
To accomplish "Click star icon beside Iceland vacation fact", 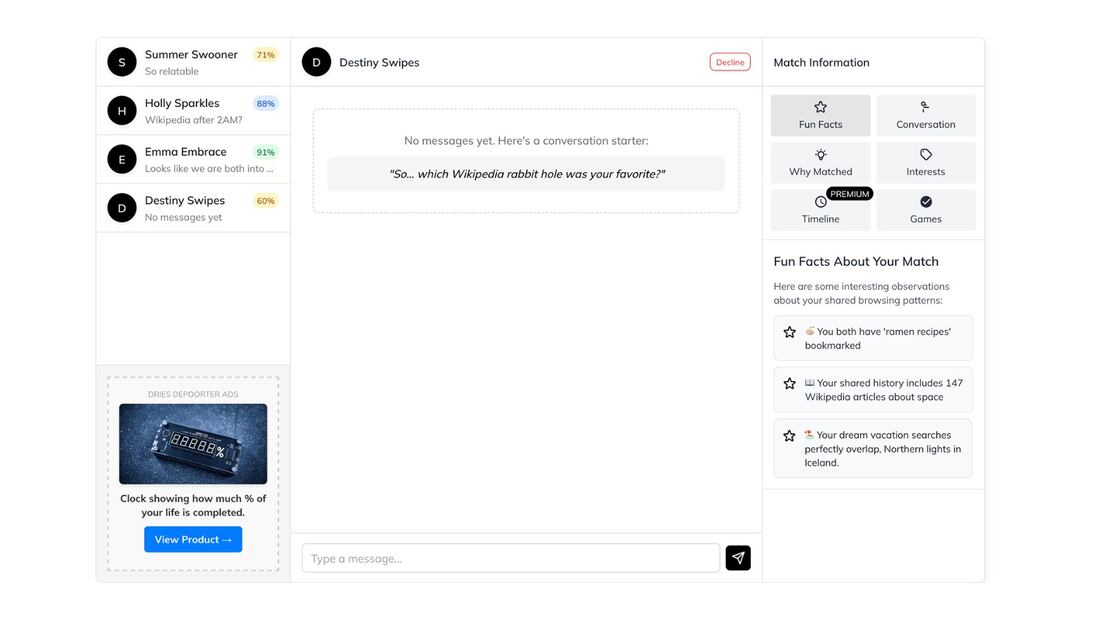I will click(789, 436).
